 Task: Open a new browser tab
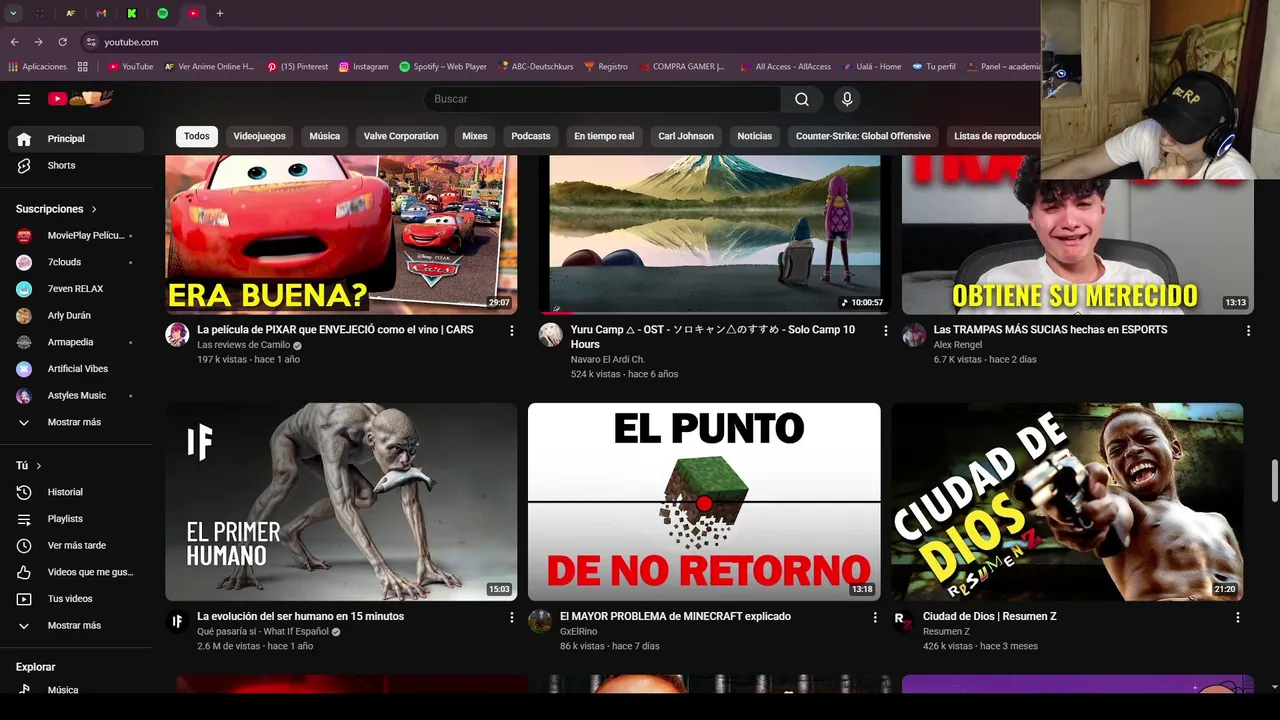click(x=220, y=13)
